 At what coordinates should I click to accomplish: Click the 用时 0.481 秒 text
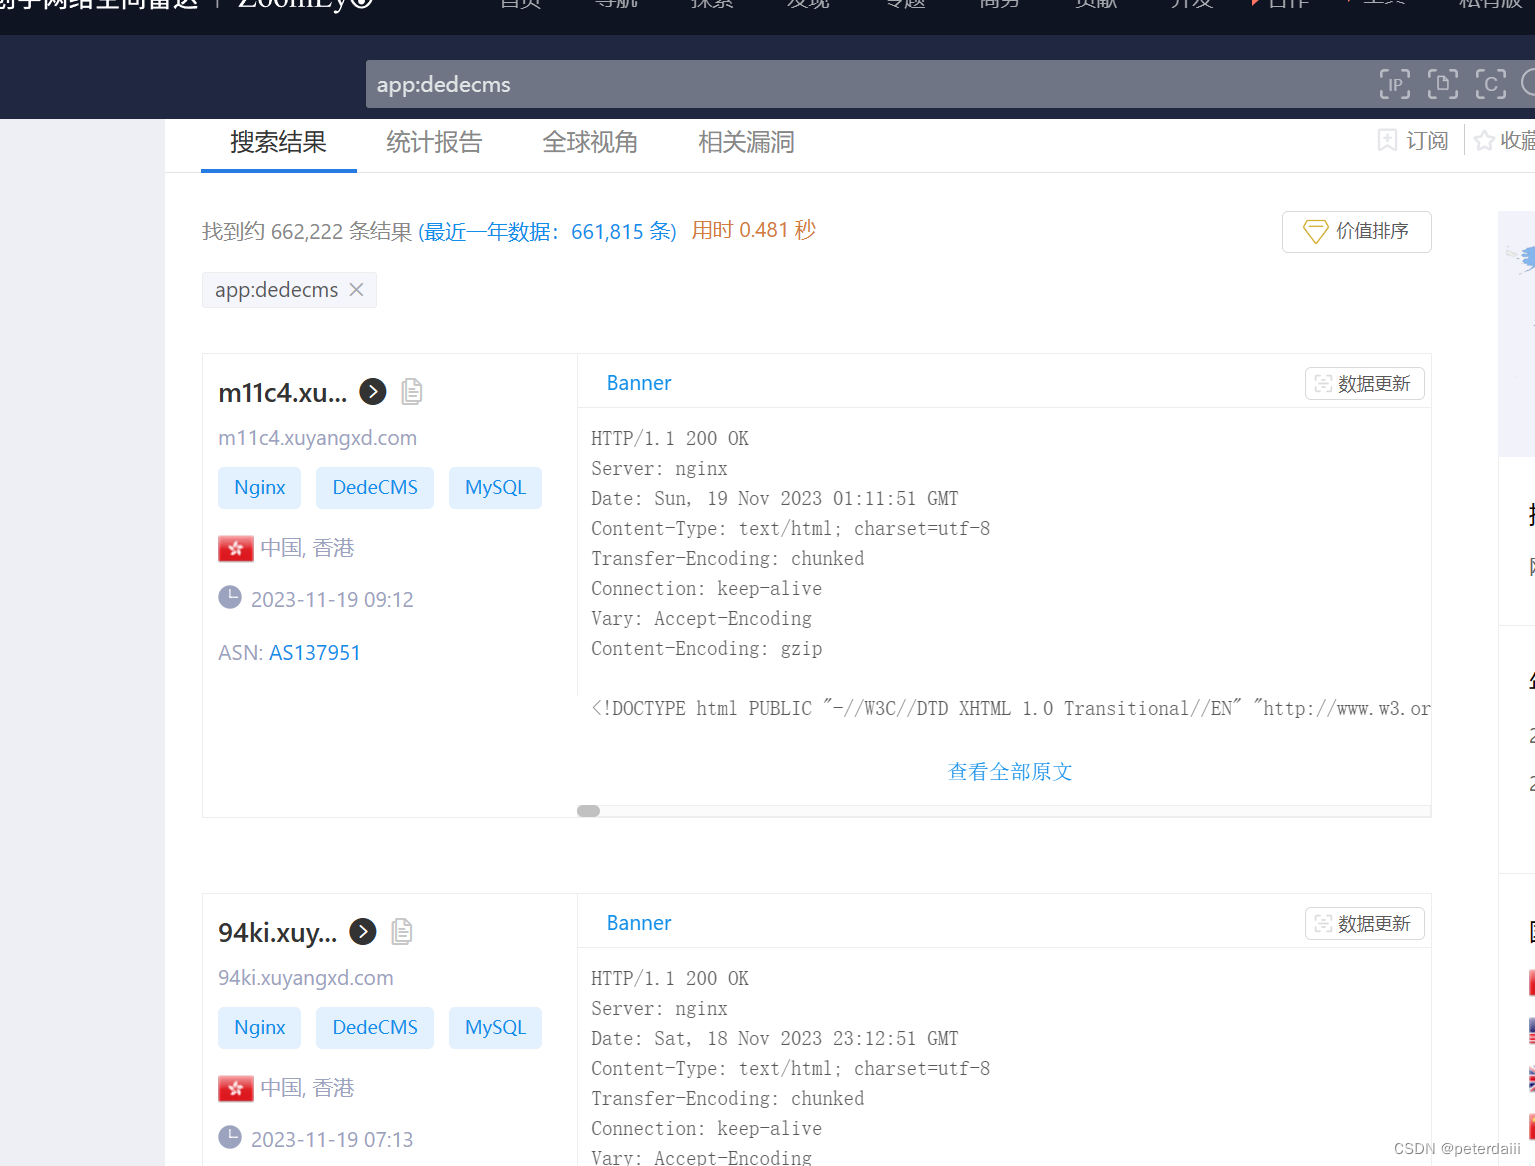tap(754, 230)
